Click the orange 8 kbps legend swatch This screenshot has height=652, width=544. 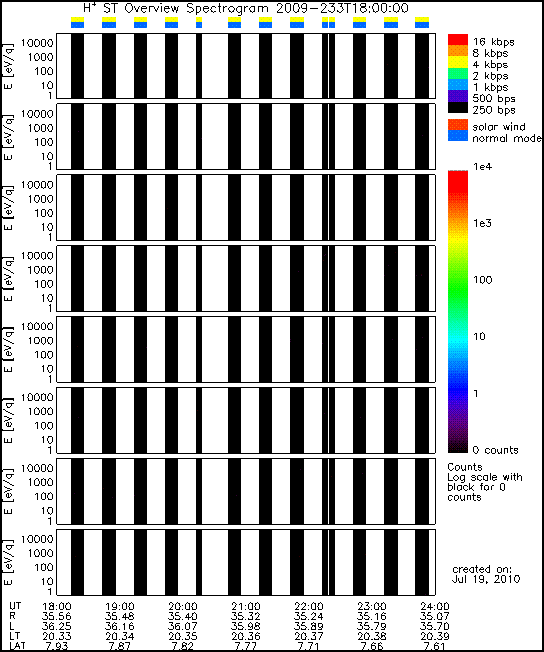coord(458,51)
